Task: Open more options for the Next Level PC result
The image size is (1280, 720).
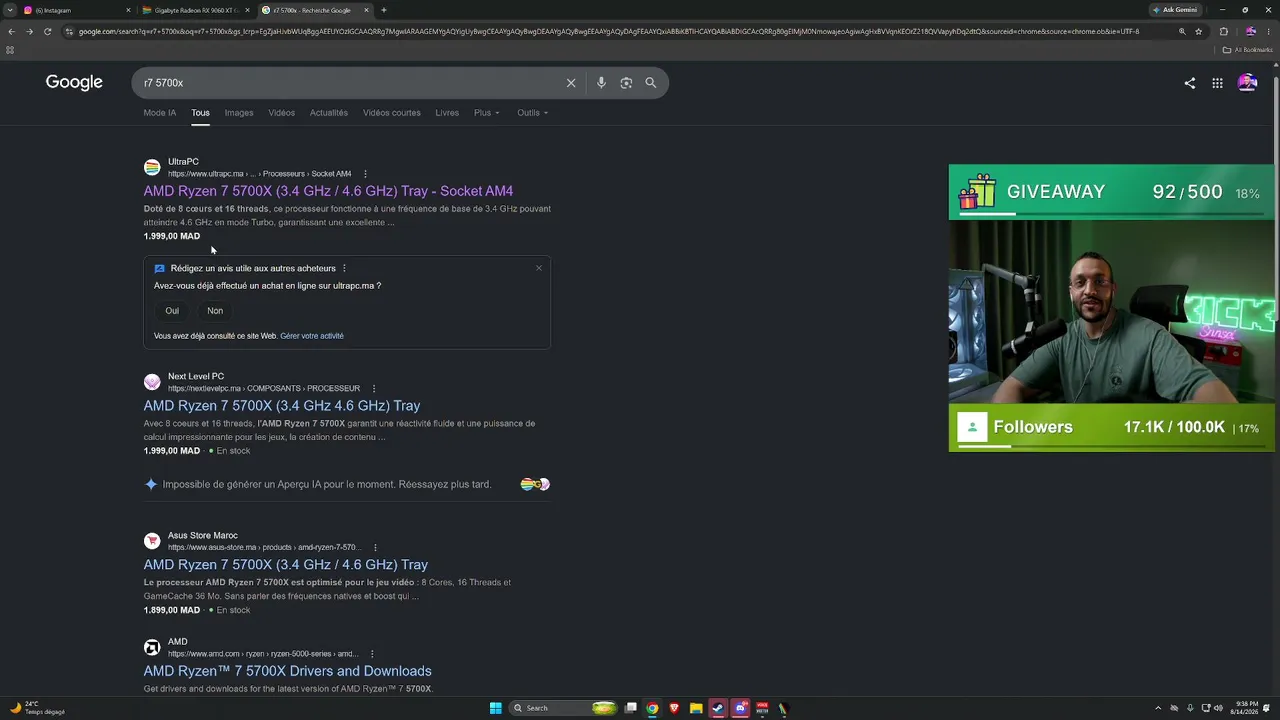Action: 374,388
